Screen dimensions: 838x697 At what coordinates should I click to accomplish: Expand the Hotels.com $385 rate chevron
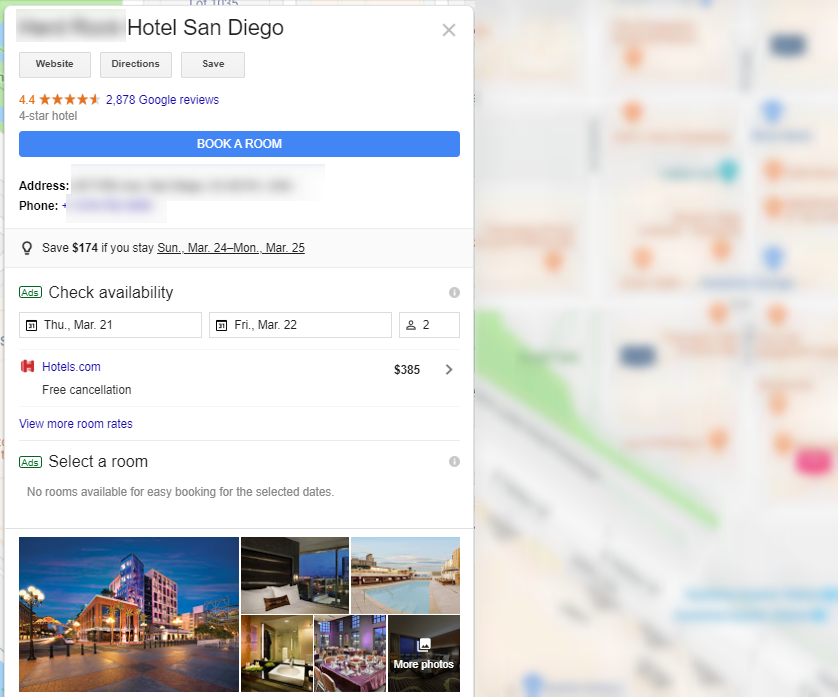point(449,369)
